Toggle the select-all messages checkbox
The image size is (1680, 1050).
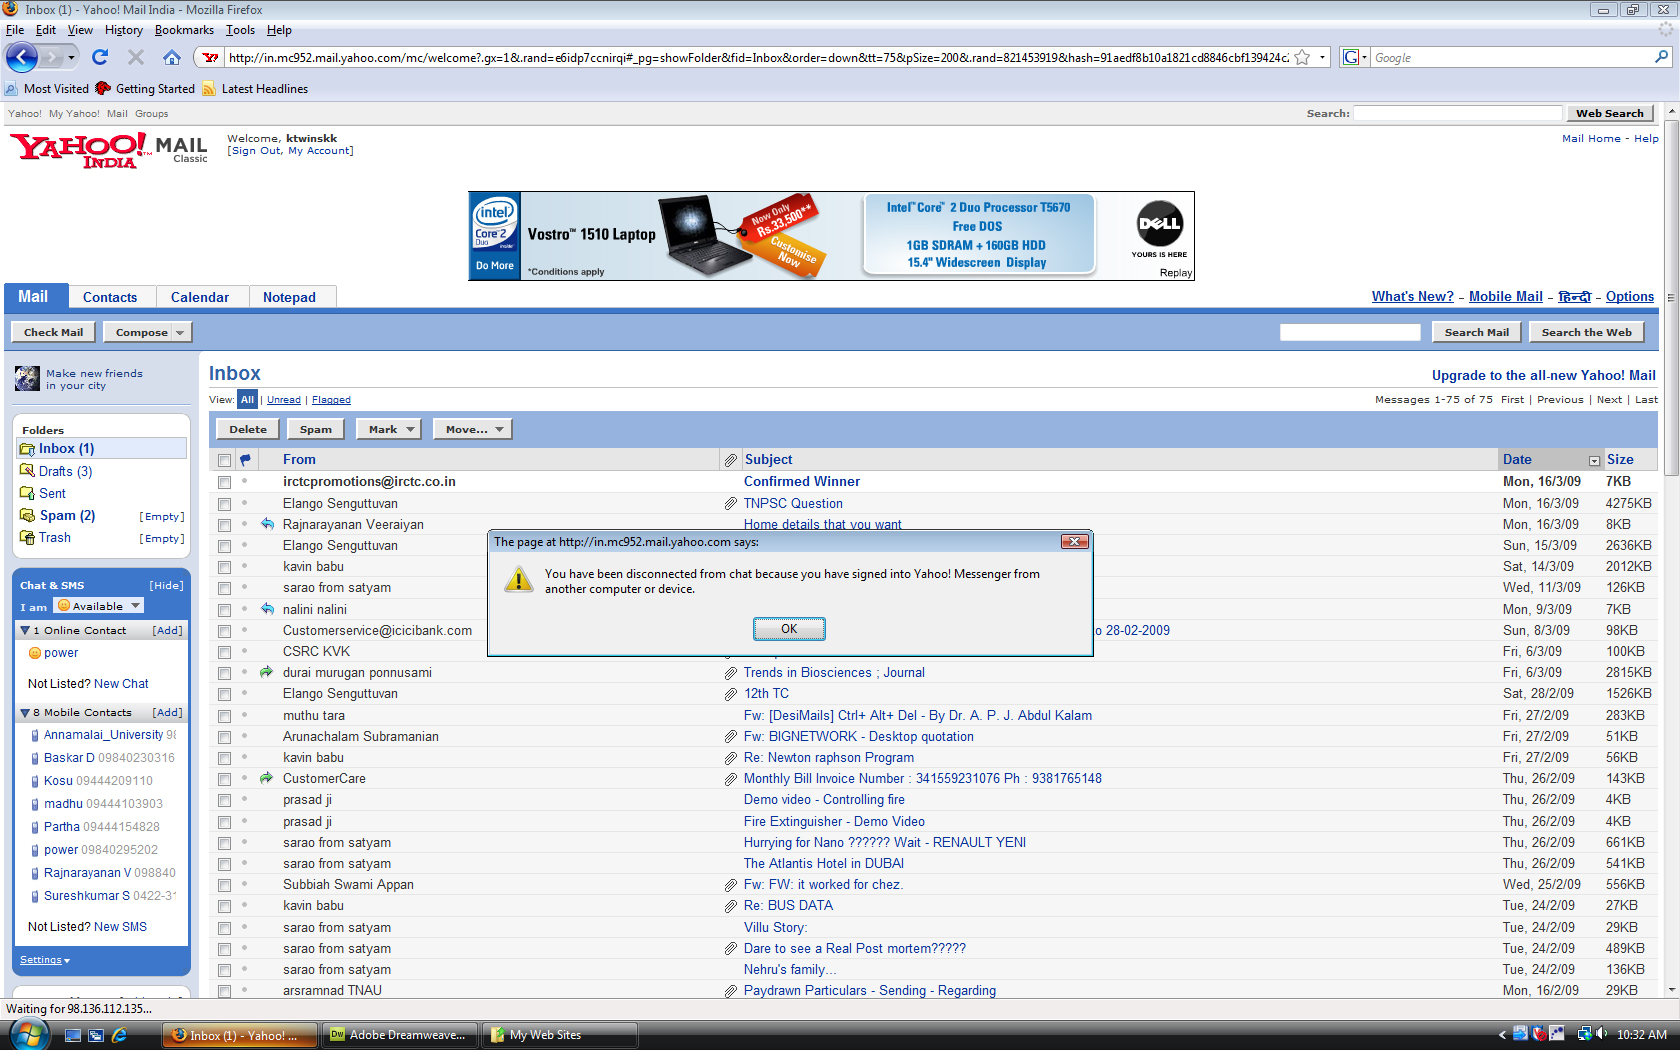point(224,460)
